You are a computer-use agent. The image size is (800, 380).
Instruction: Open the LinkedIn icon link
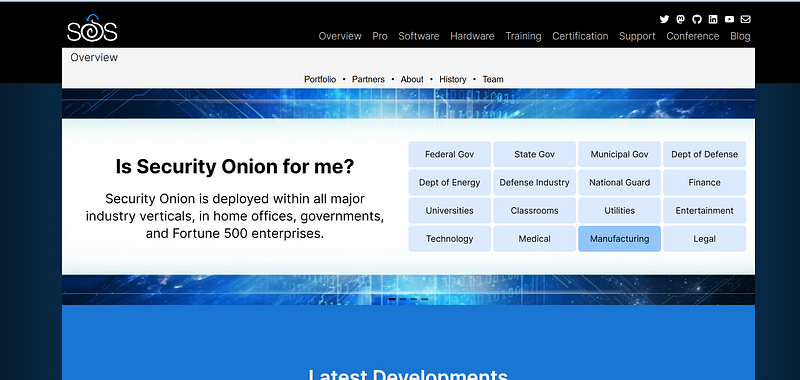click(713, 19)
